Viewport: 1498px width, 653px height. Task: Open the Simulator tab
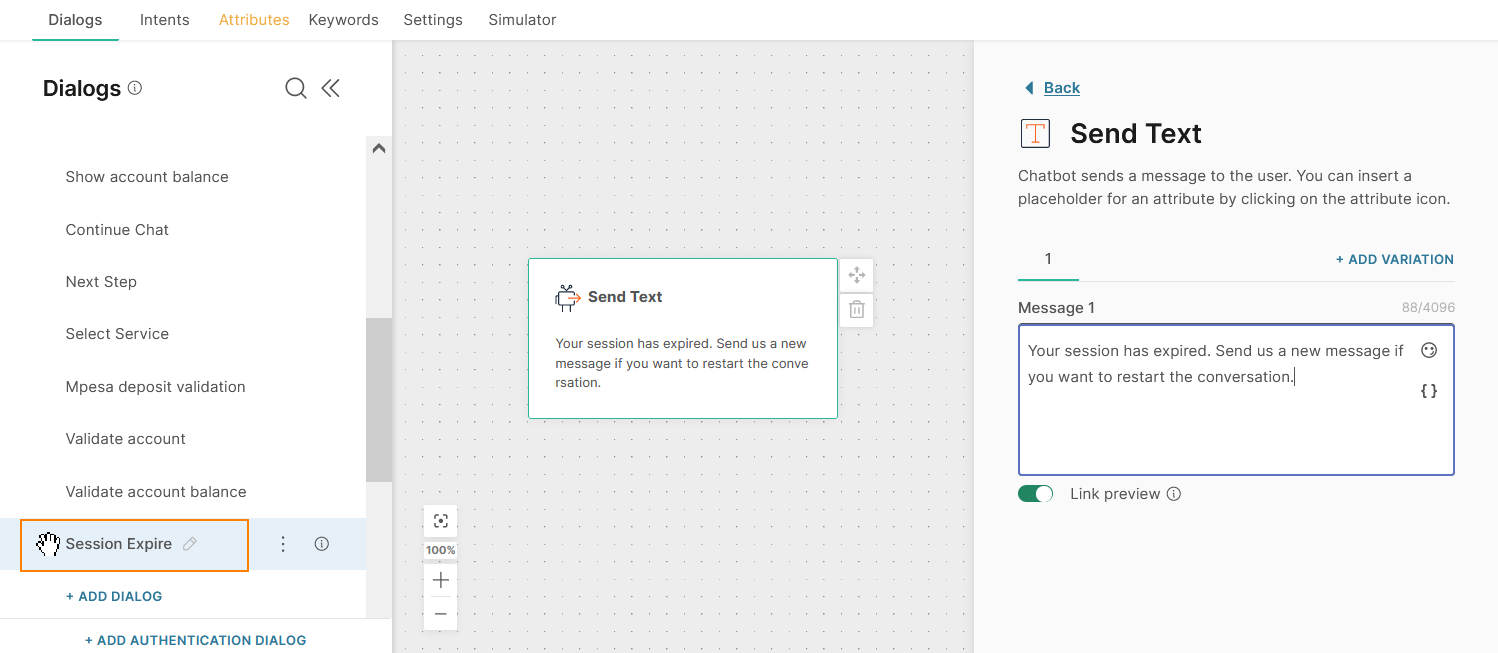click(522, 20)
